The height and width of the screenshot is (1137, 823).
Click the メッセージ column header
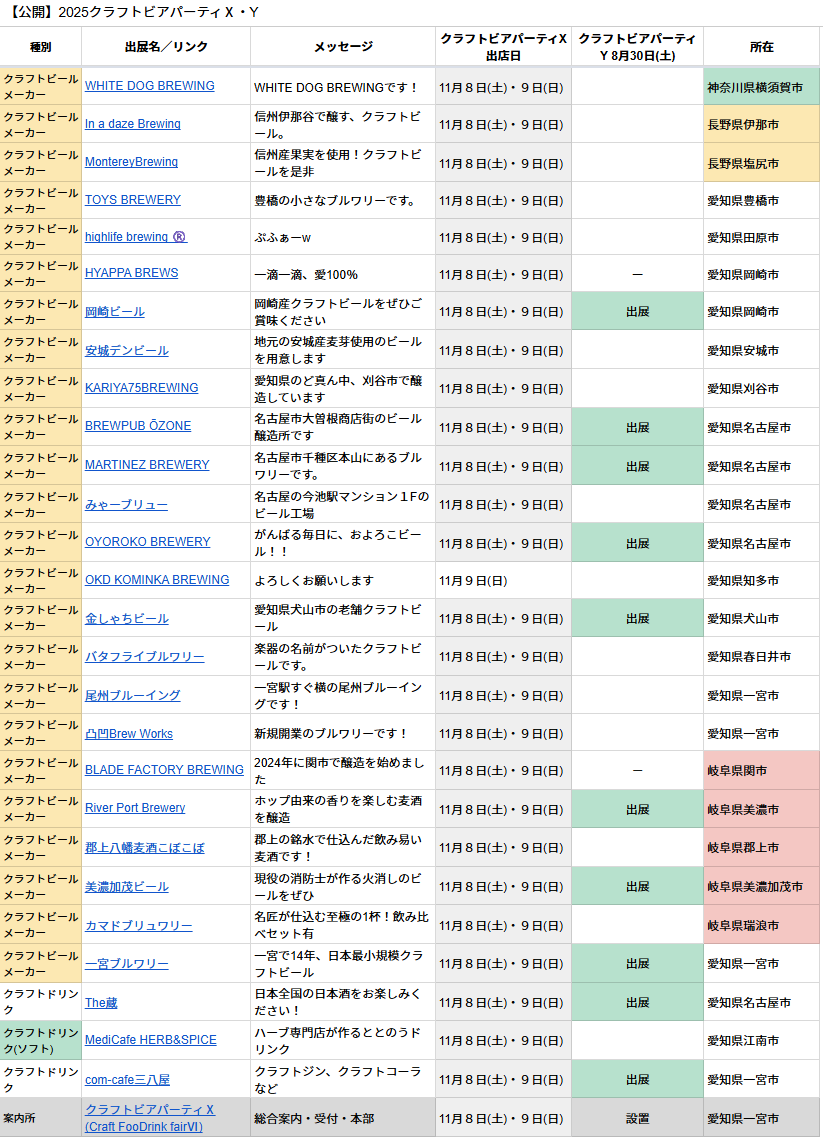pyautogui.click(x=343, y=47)
